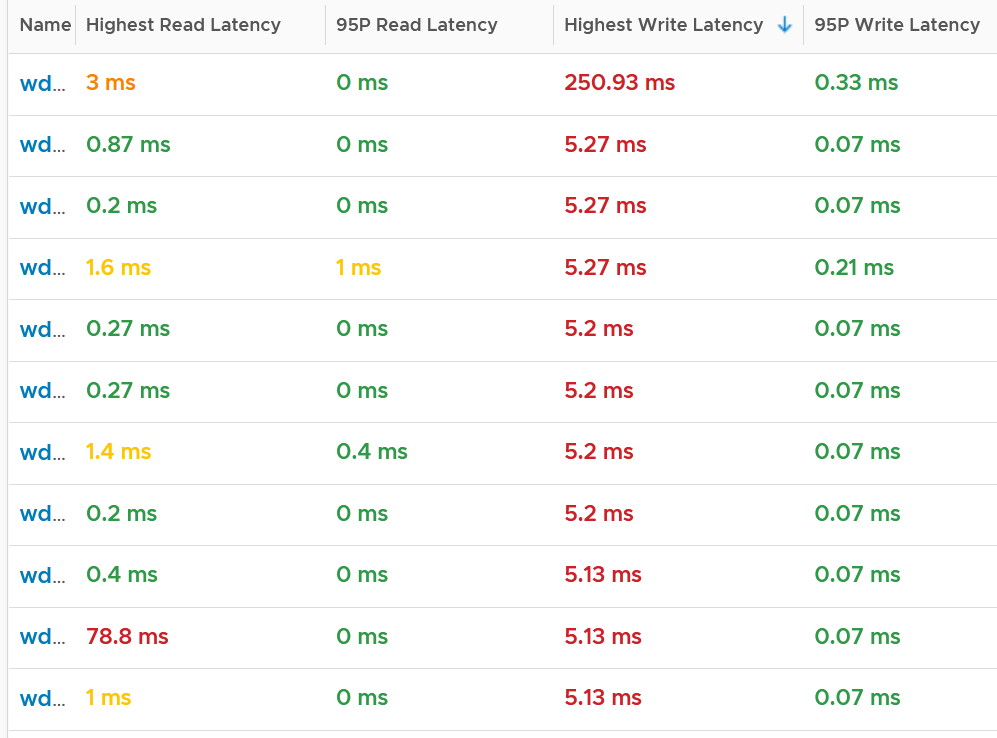Screen dimensions: 997x738
Task: Click Highest Write Latency header text
Action: 663,25
